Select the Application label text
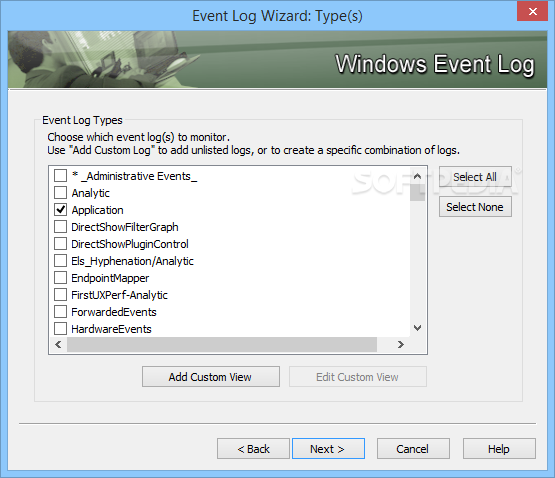 [x=97, y=210]
